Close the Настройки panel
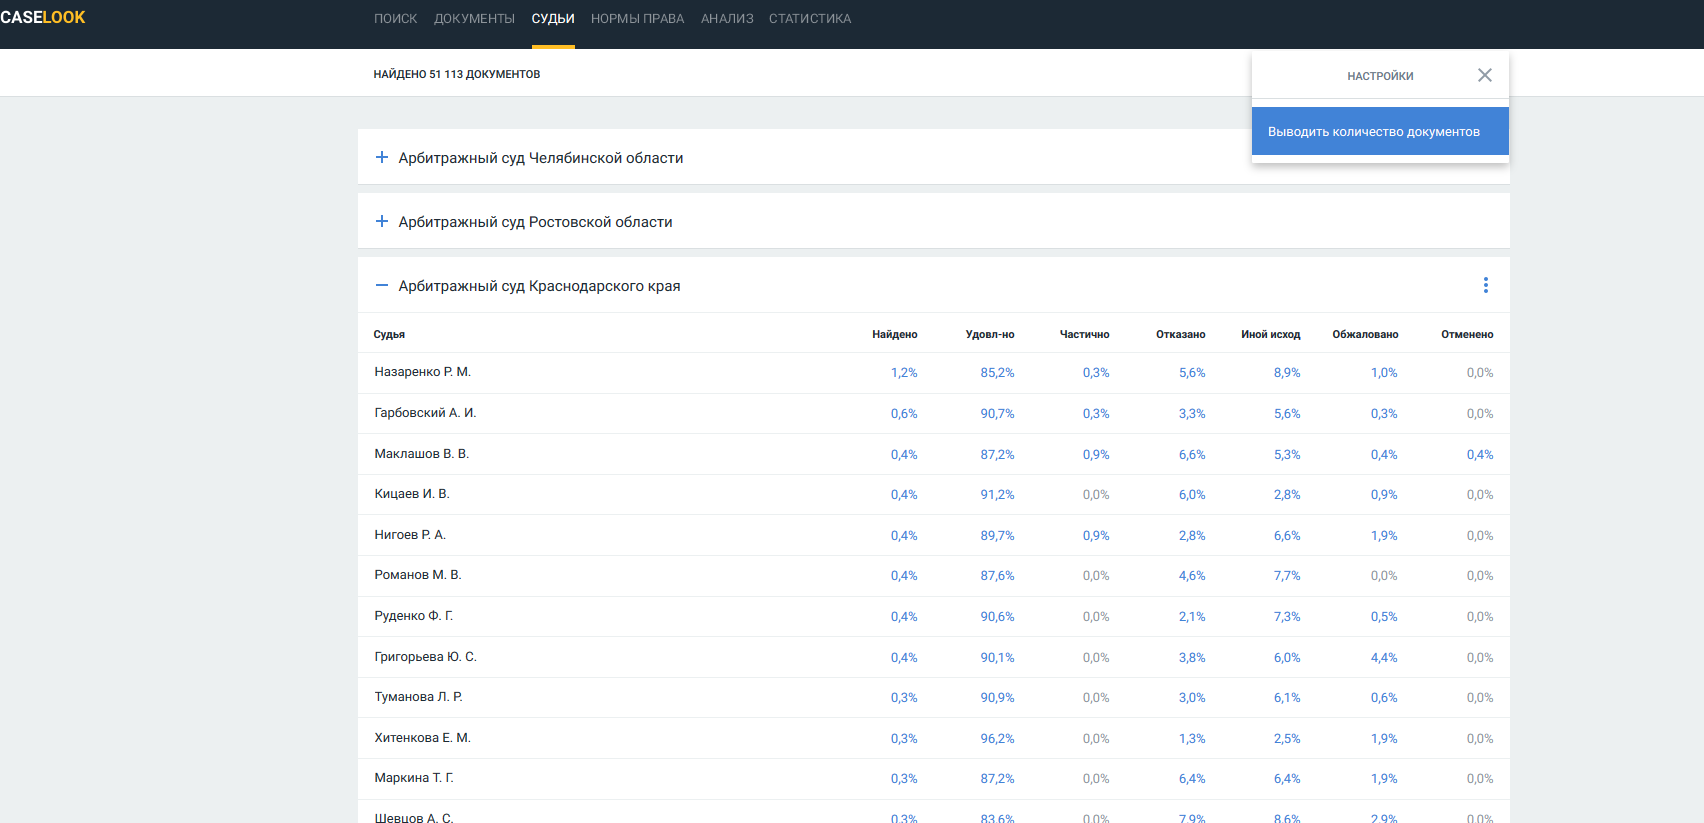 [x=1485, y=75]
